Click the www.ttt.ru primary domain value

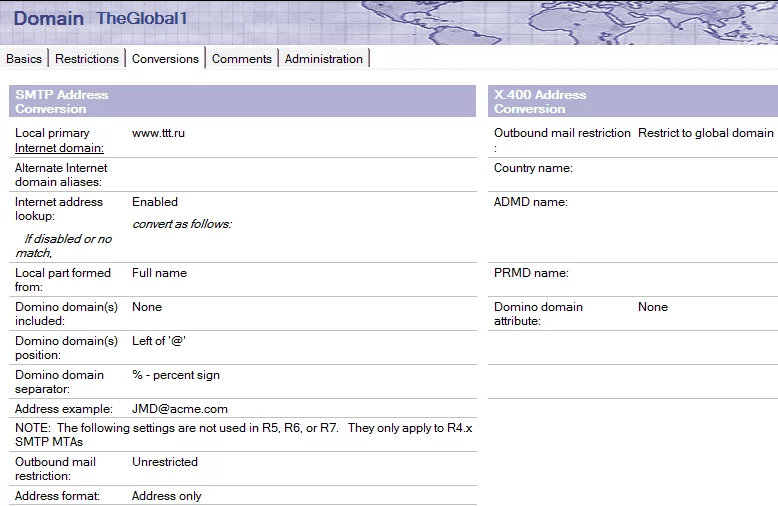[158, 133]
